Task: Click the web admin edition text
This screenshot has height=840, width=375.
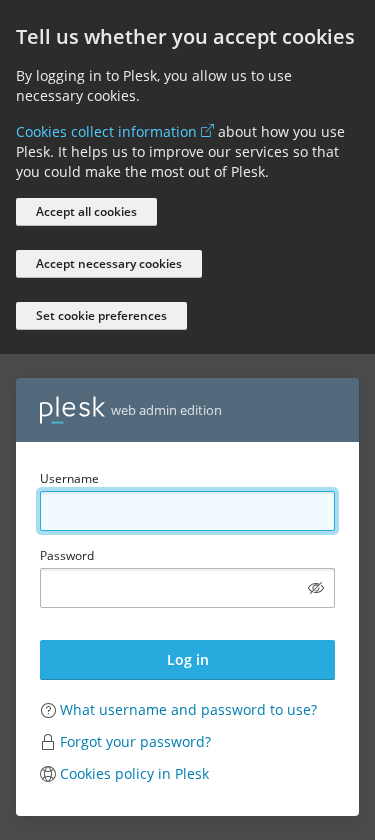Action: [166, 411]
